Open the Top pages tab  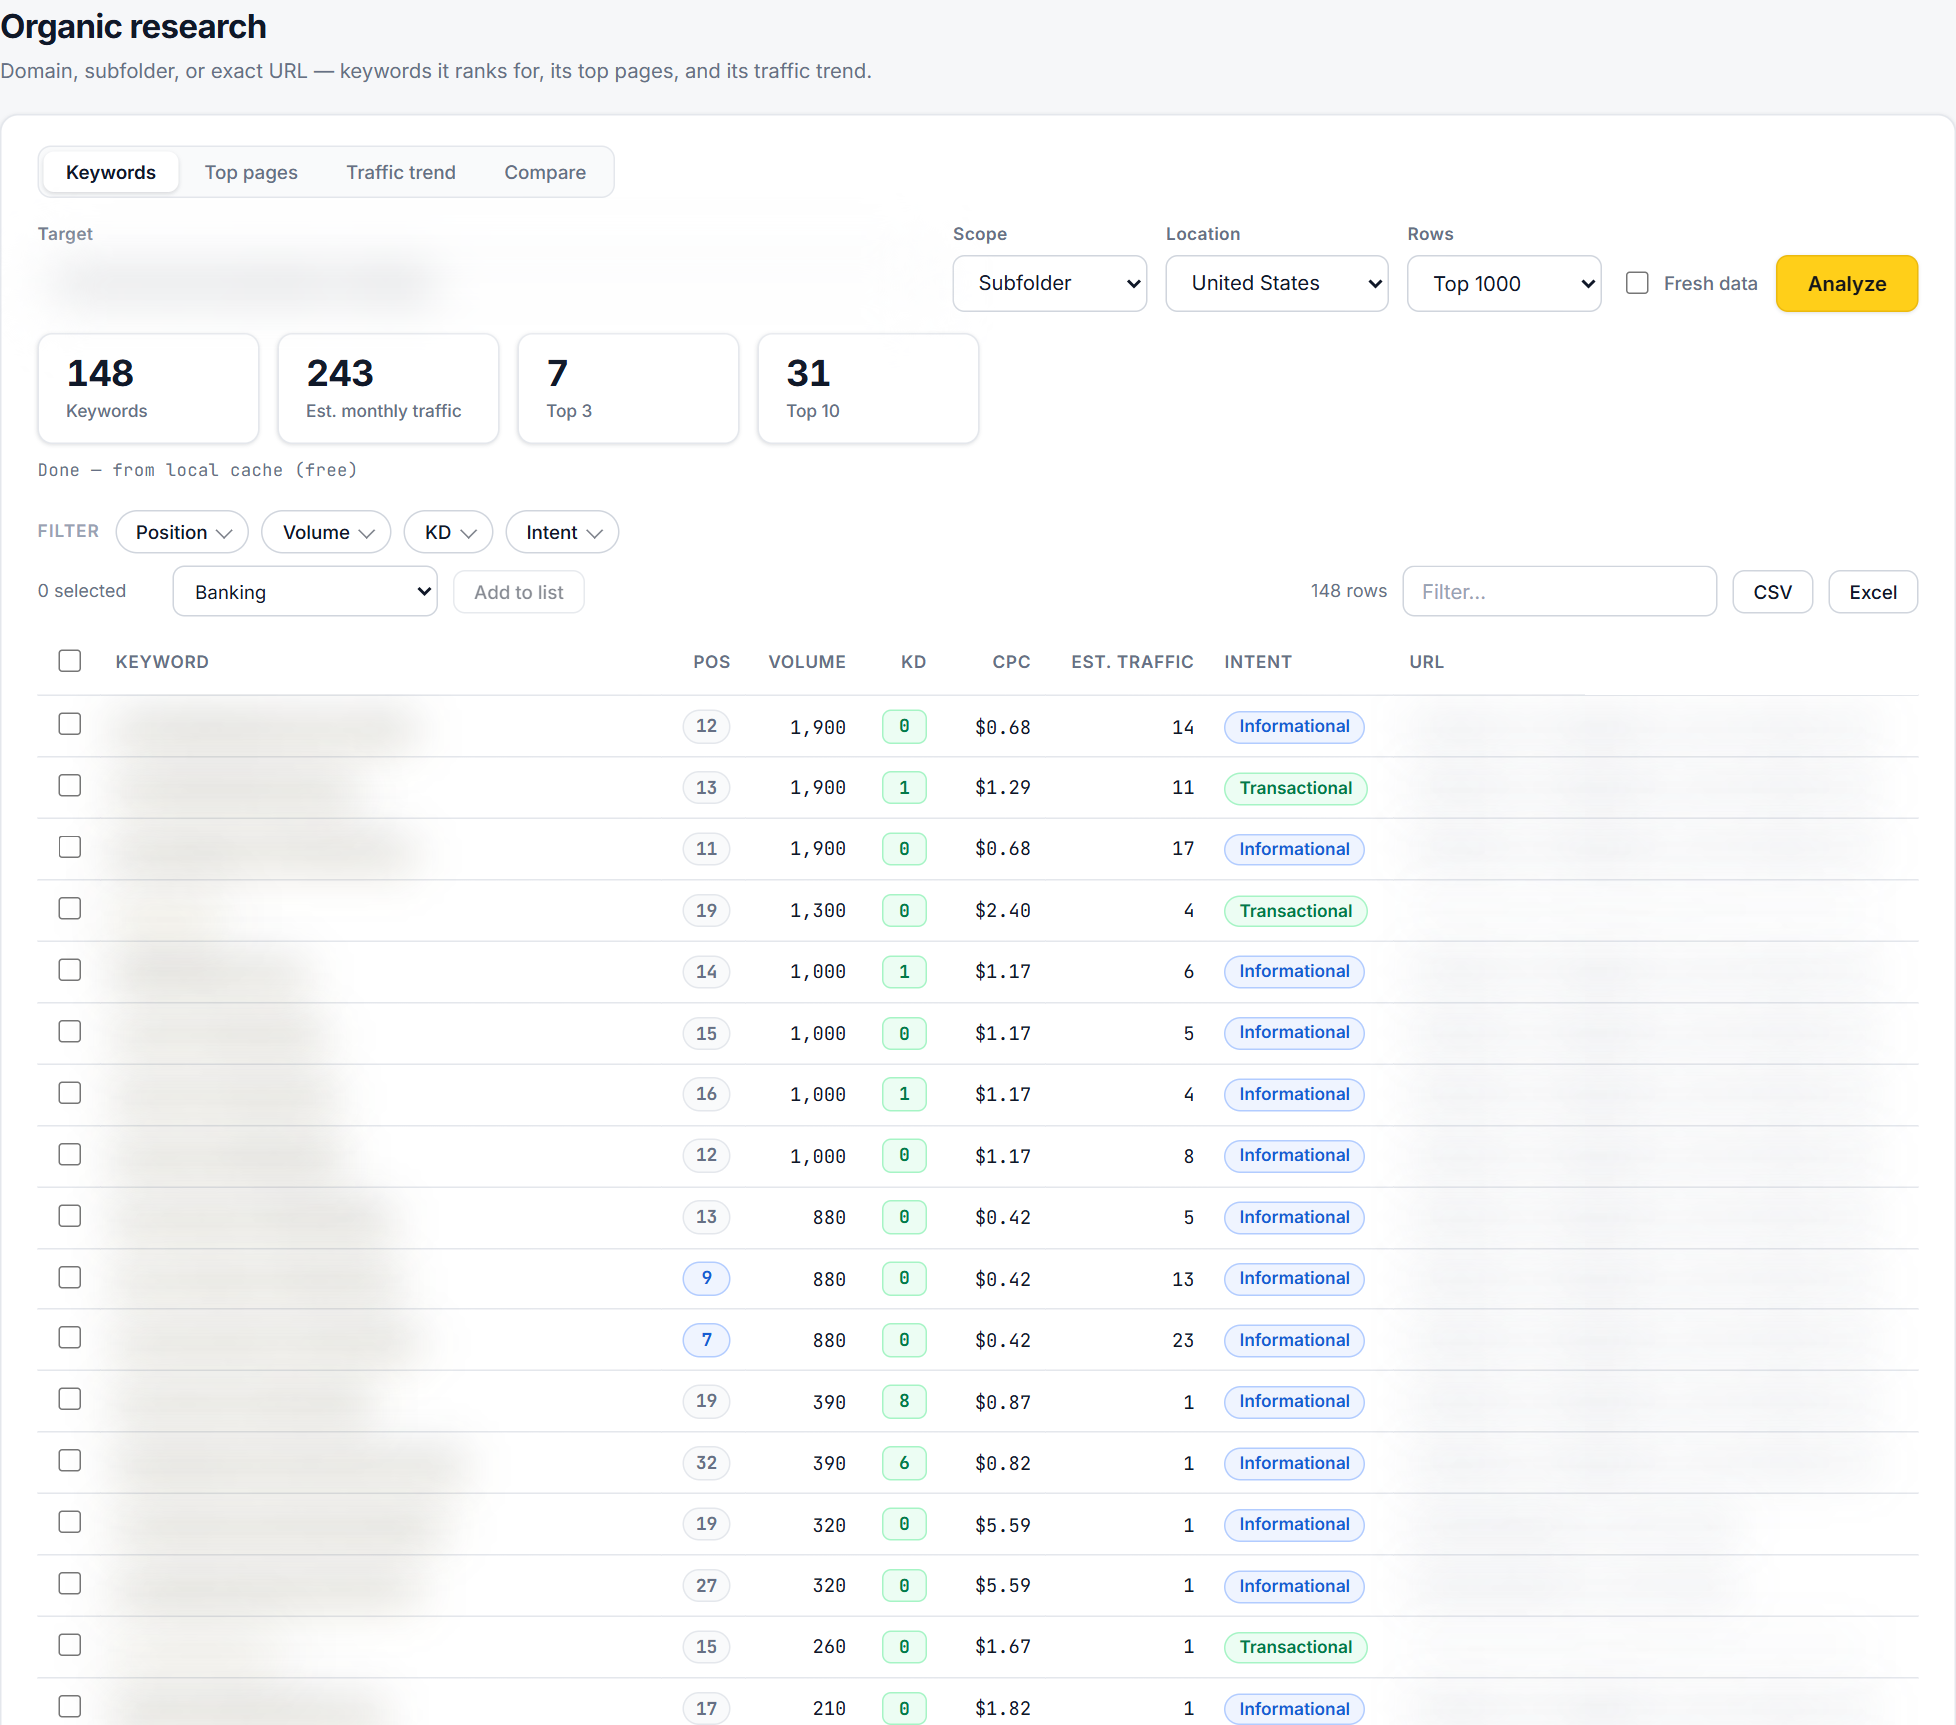pos(251,172)
